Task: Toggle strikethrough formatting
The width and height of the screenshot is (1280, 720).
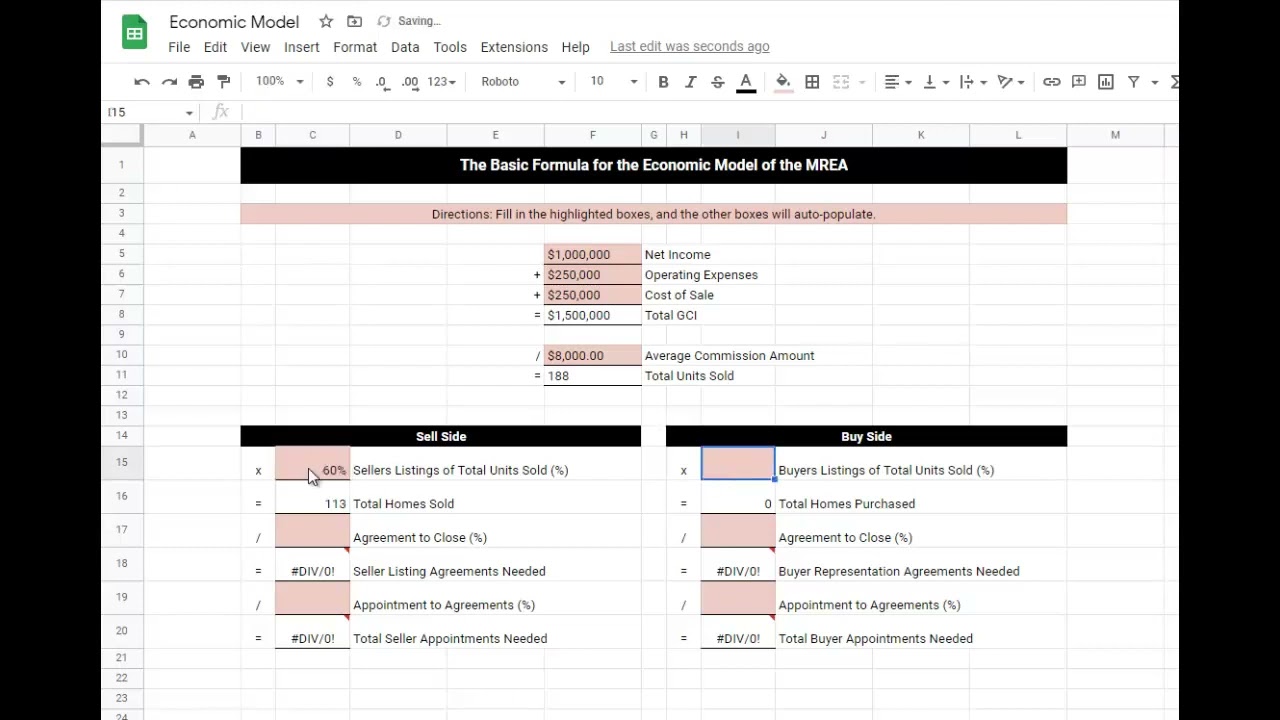Action: coord(718,82)
